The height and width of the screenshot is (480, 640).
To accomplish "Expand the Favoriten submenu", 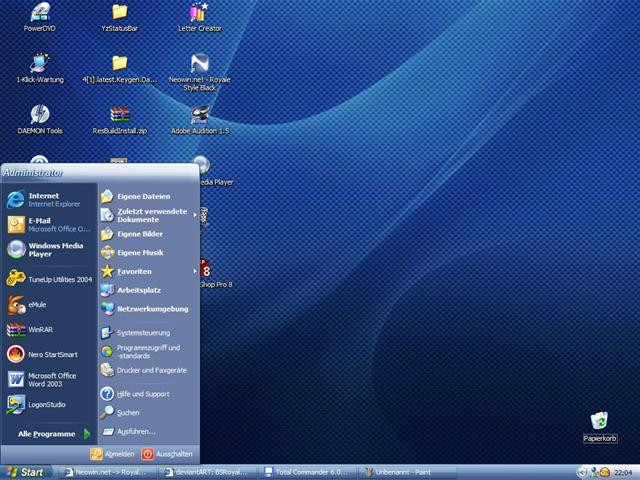I will [x=149, y=271].
